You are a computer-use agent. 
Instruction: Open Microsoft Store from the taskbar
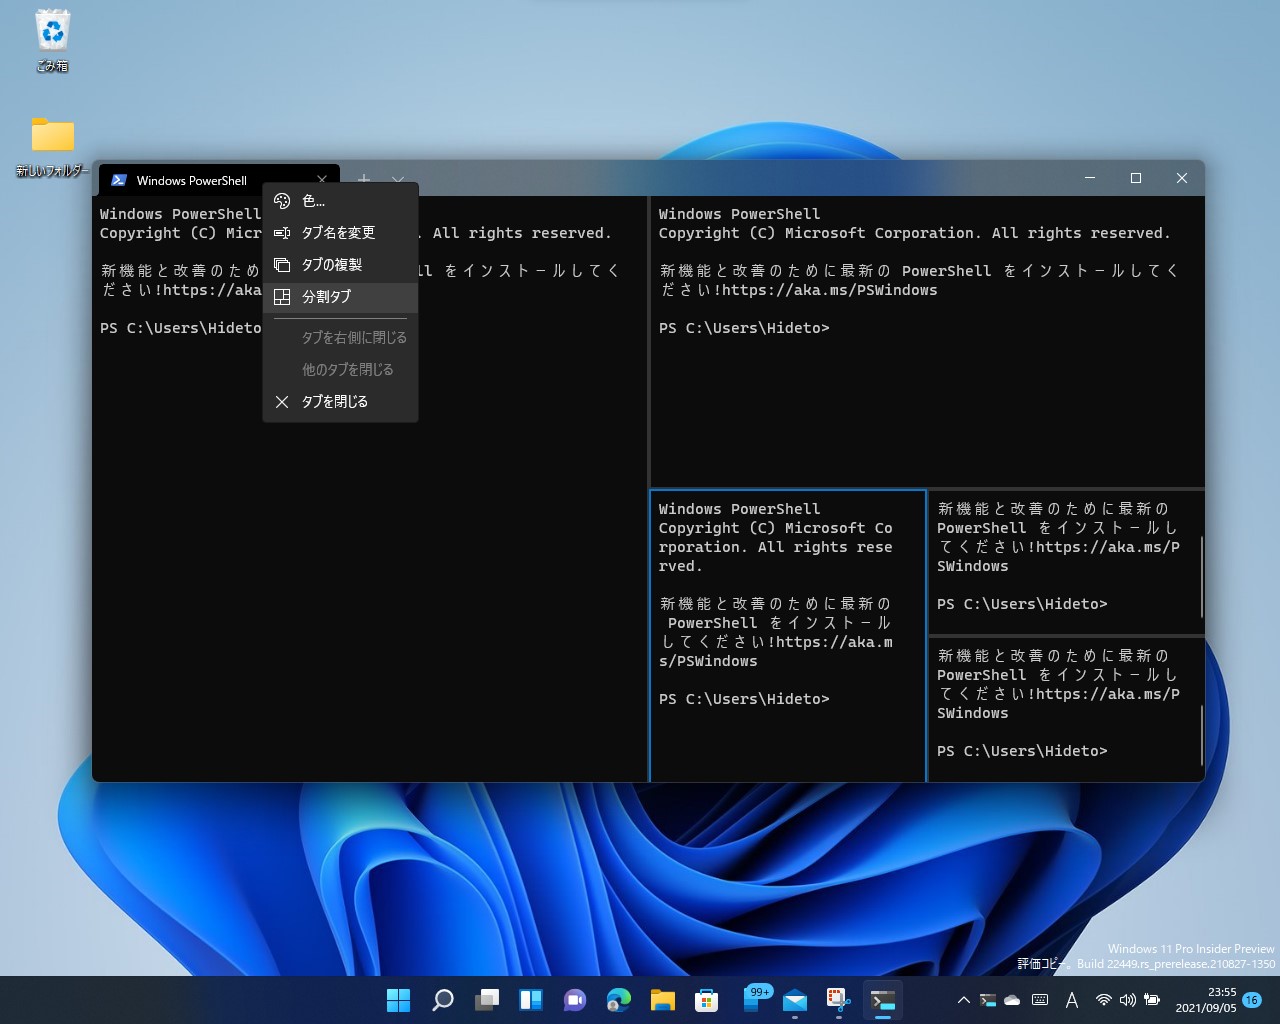(707, 1000)
